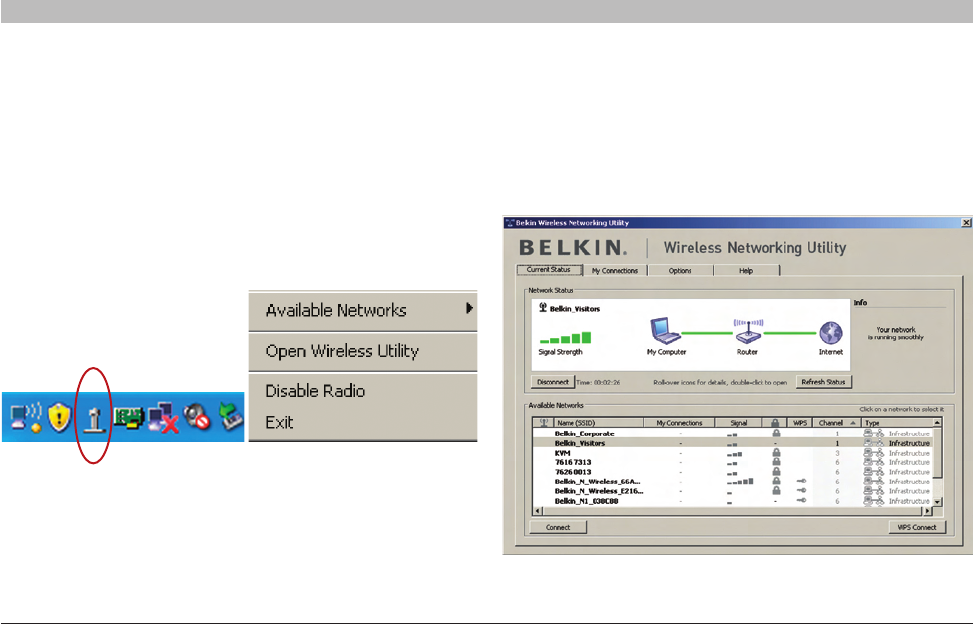Click the infrastructure type icon in Belkin_Corporate row
Image resolution: width=973 pixels, height=624 pixels.
(874, 434)
